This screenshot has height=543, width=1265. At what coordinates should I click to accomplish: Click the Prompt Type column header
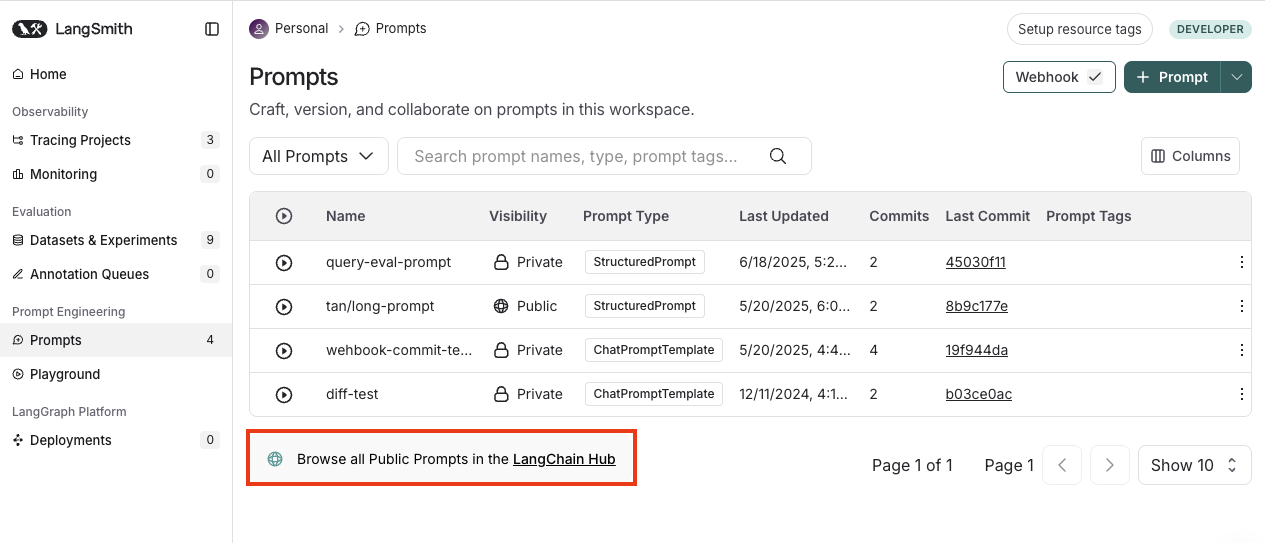(626, 216)
